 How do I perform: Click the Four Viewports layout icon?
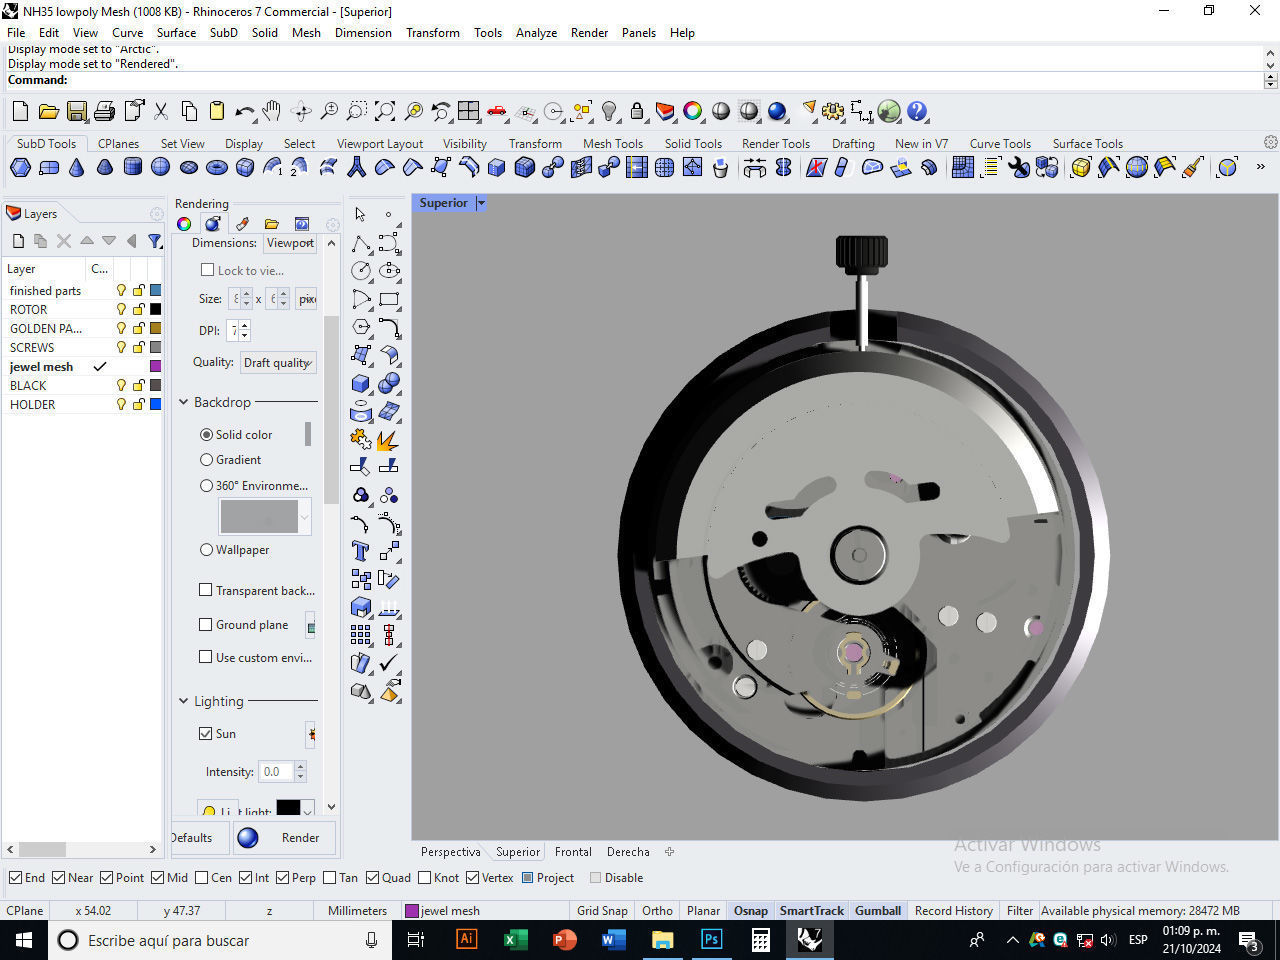(469, 111)
